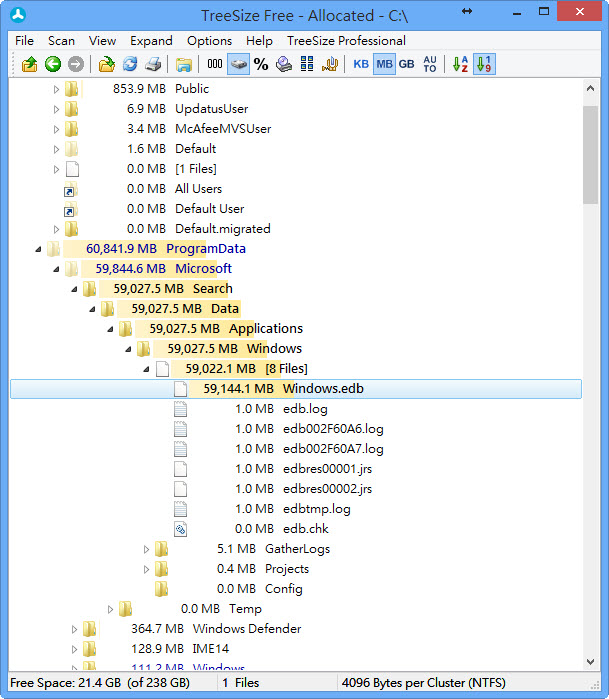The height and width of the screenshot is (699, 609).
Task: Go up one folder level icon
Action: (29, 64)
